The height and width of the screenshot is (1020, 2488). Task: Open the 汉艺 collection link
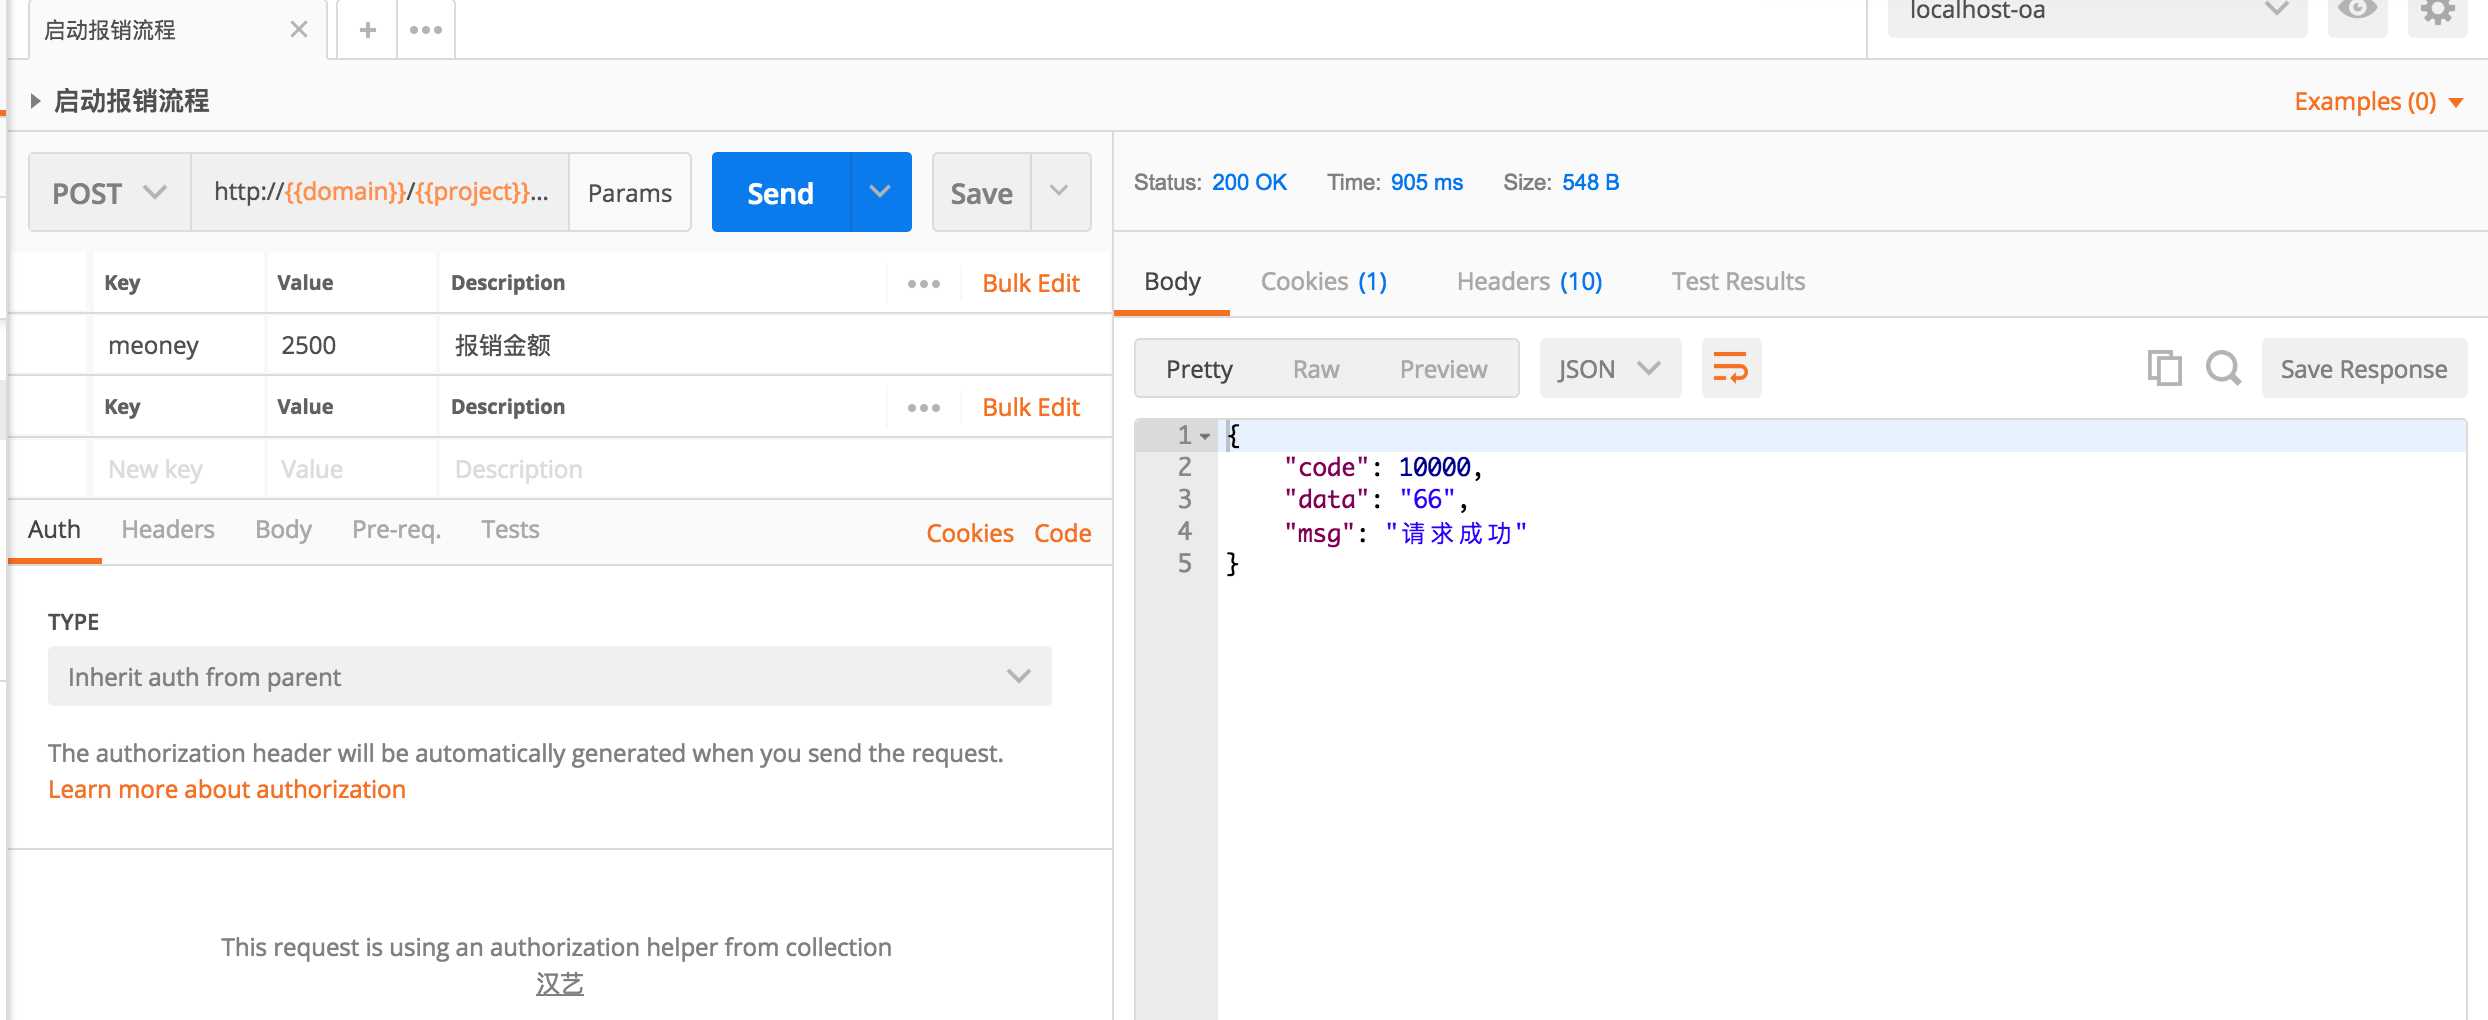coord(559,984)
